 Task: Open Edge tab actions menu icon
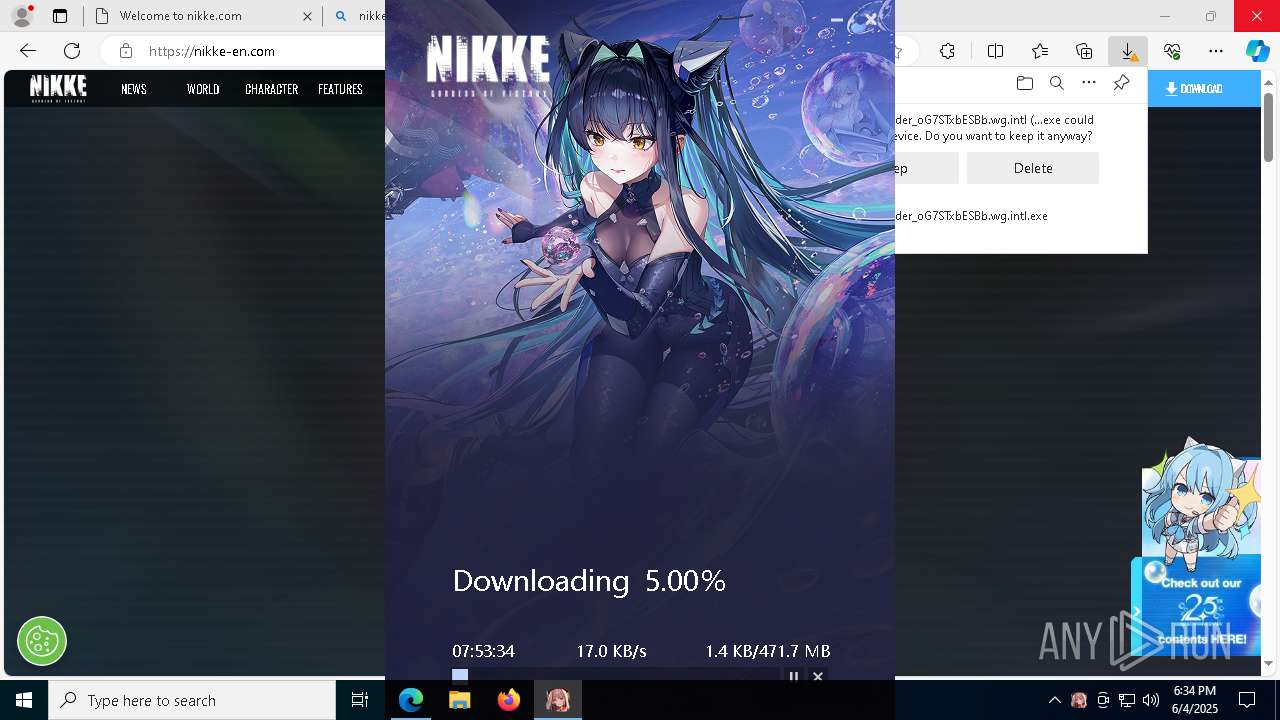(60, 16)
